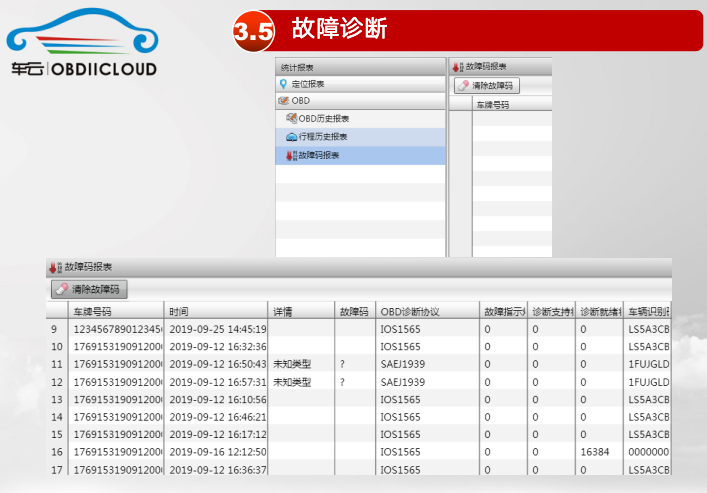Click the OBD历史报表 icon
The height and width of the screenshot is (493, 707).
(291, 119)
